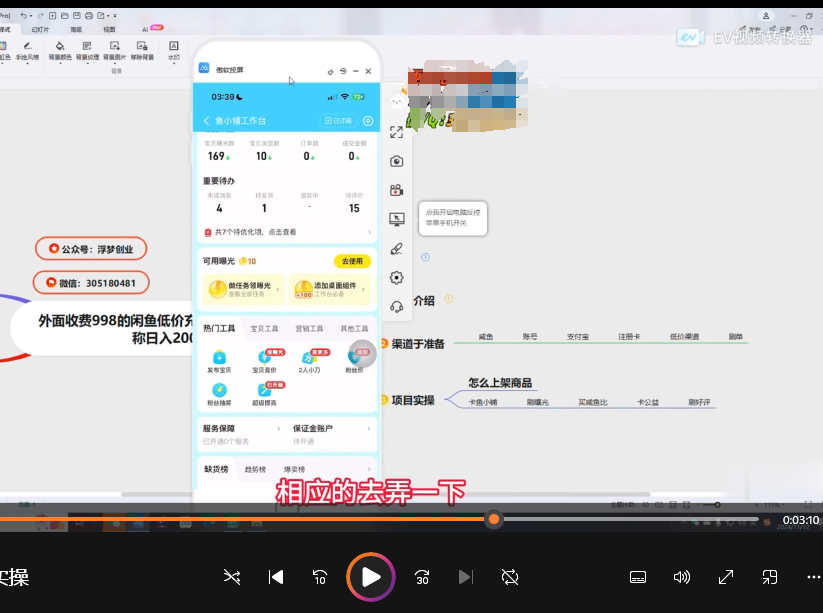Enter full screen with the arrows icon
Image resolution: width=823 pixels, height=613 pixels.
click(726, 577)
